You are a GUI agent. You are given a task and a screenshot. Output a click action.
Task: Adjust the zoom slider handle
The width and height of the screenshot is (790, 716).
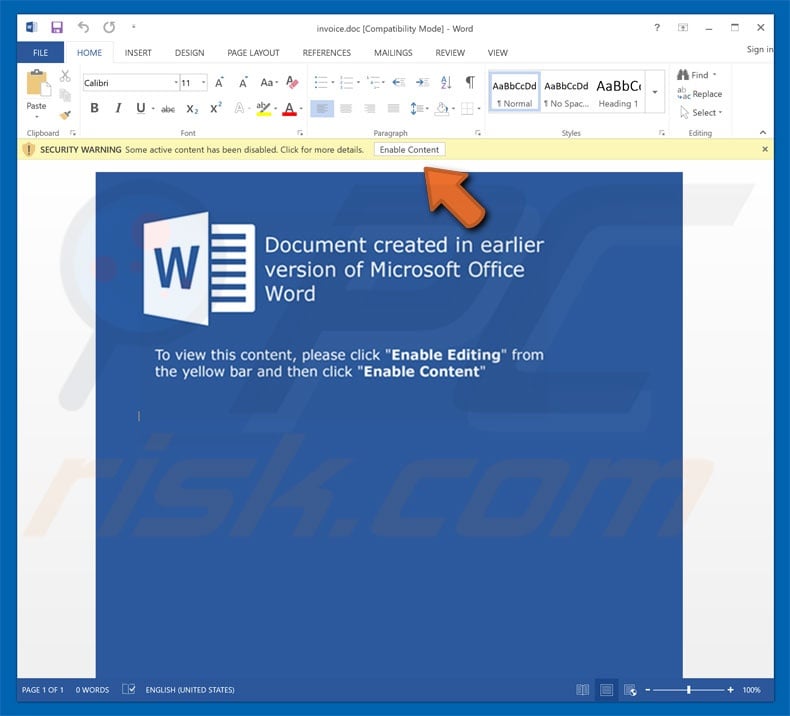coord(688,690)
